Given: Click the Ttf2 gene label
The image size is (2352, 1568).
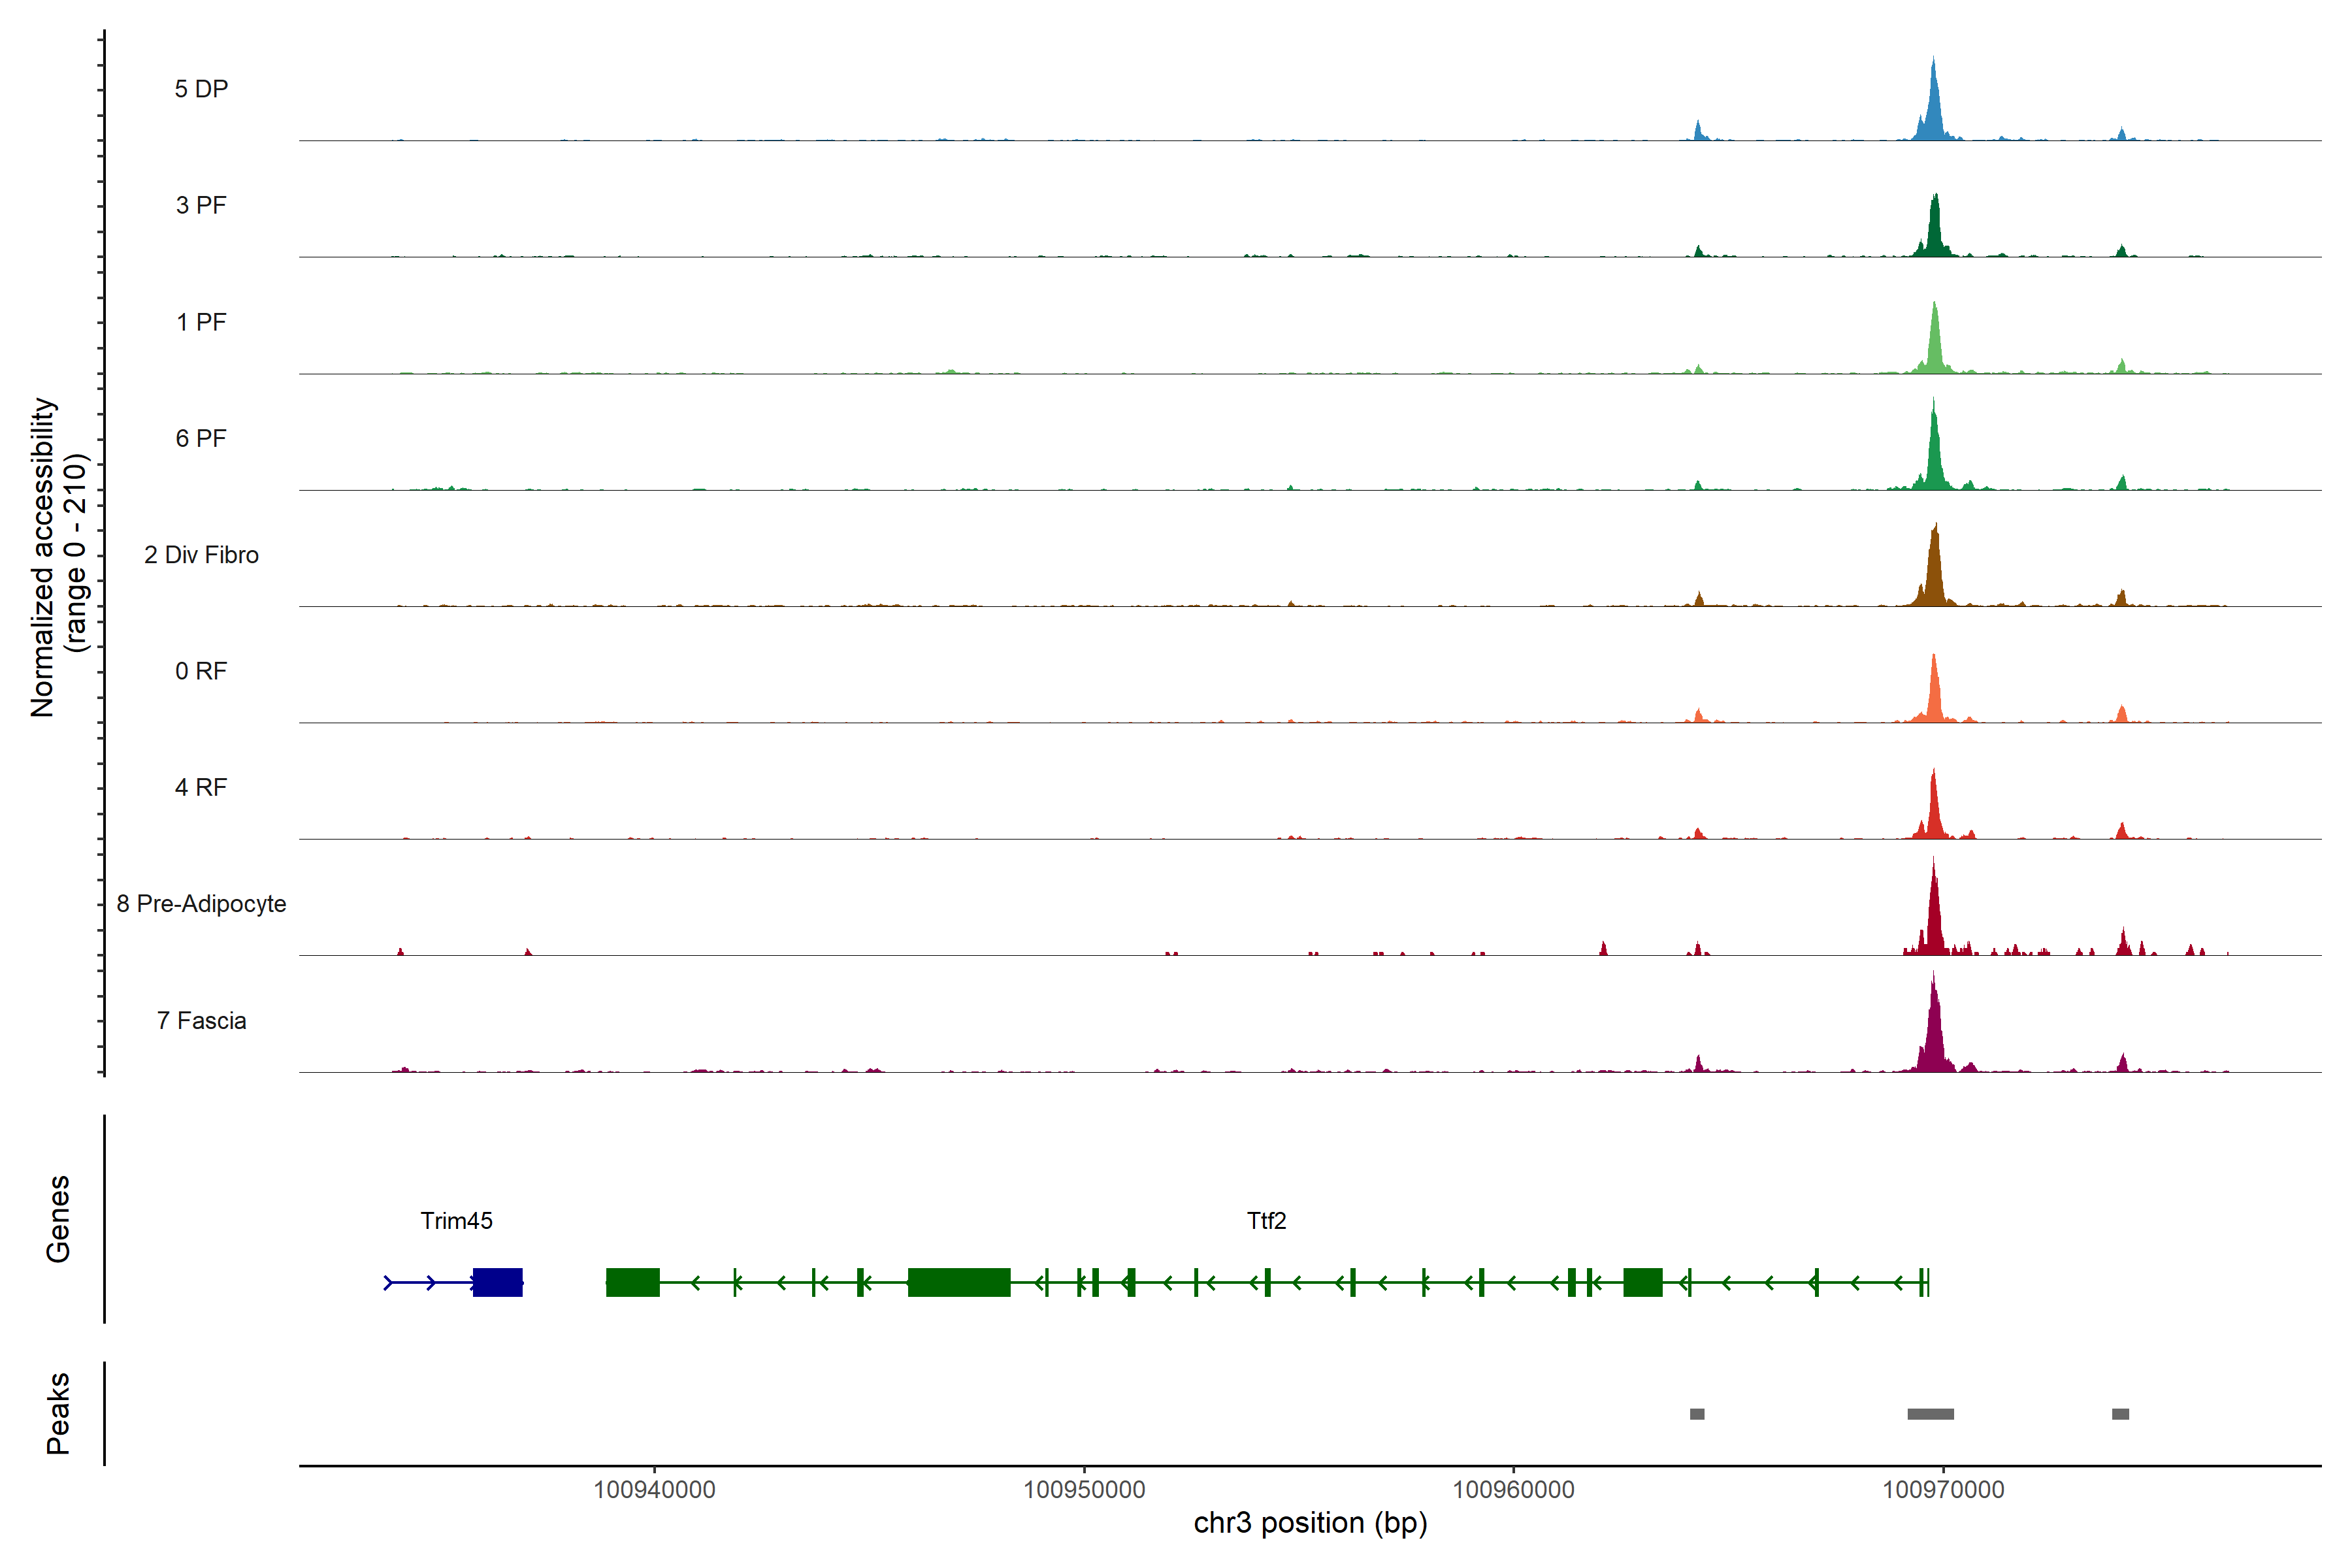Looking at the screenshot, I should pos(1266,1220).
